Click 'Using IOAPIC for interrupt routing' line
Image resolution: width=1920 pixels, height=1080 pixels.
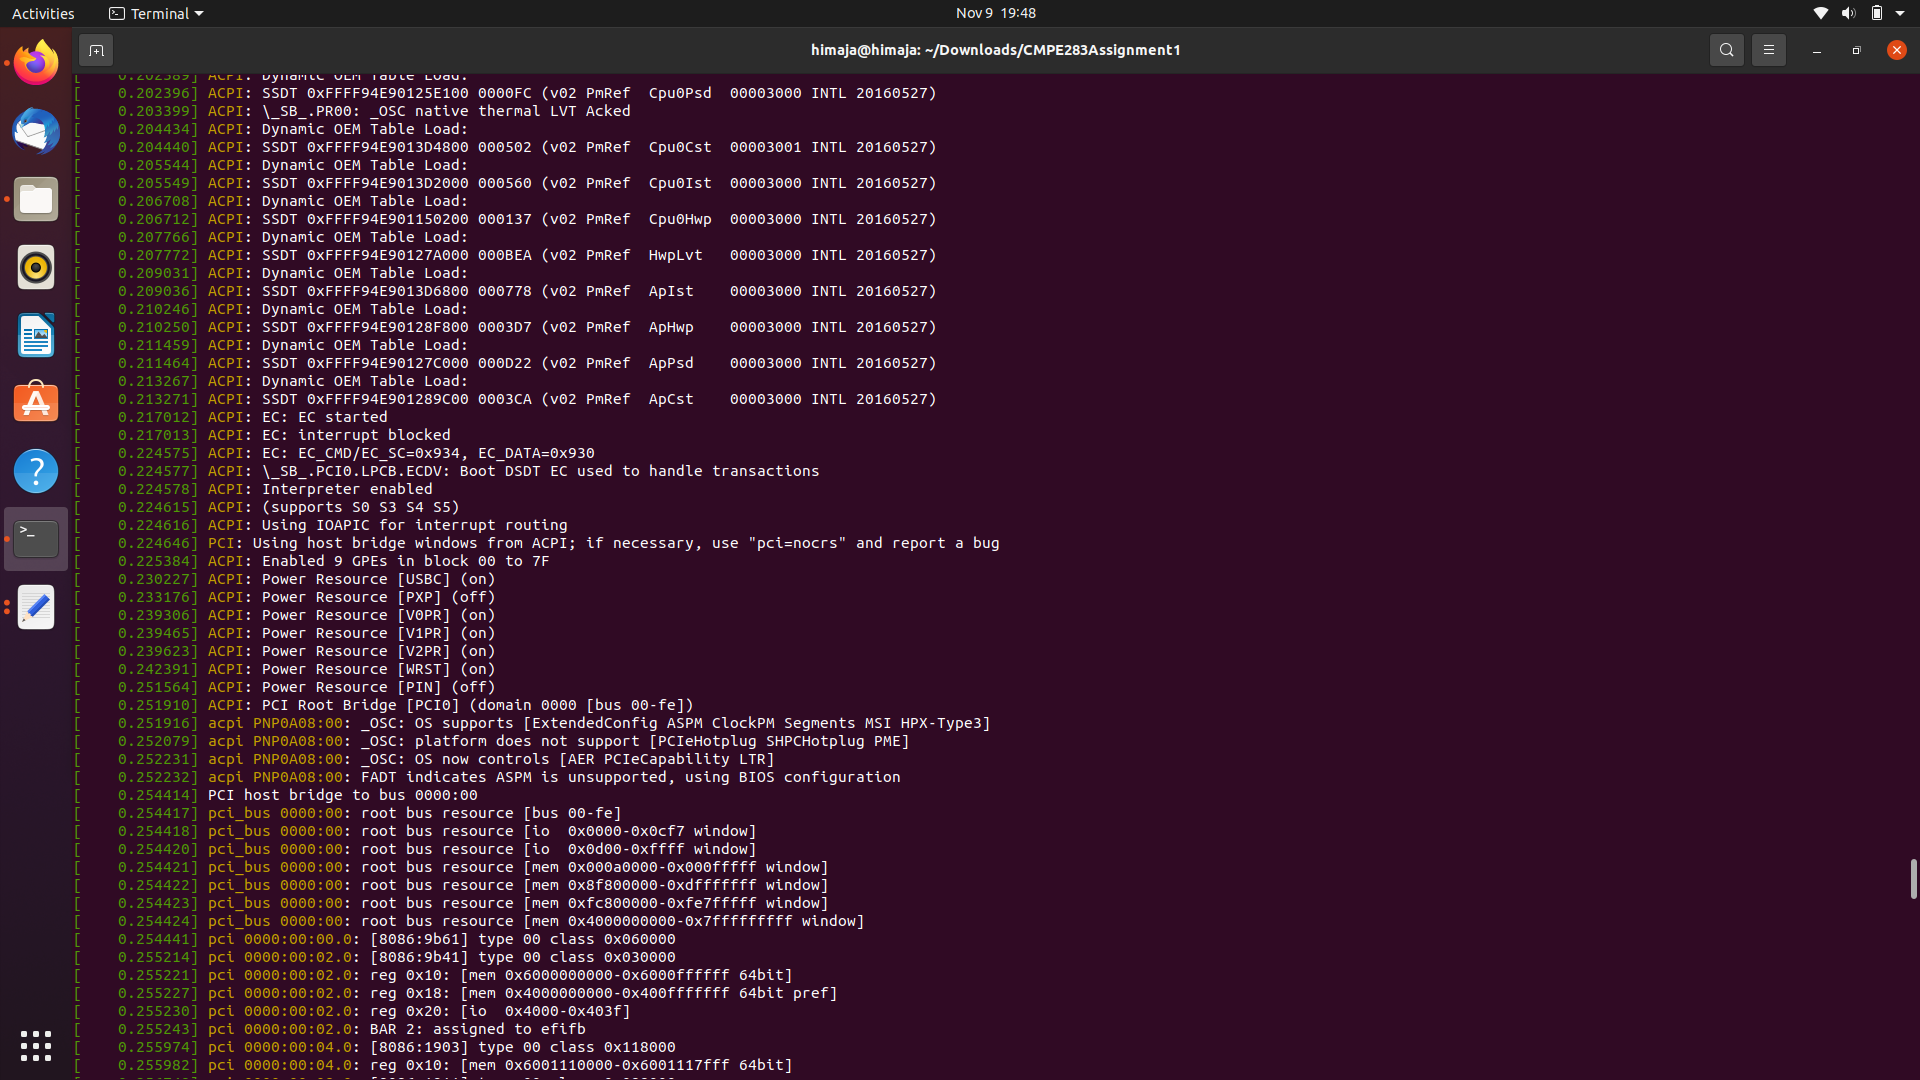coord(414,525)
